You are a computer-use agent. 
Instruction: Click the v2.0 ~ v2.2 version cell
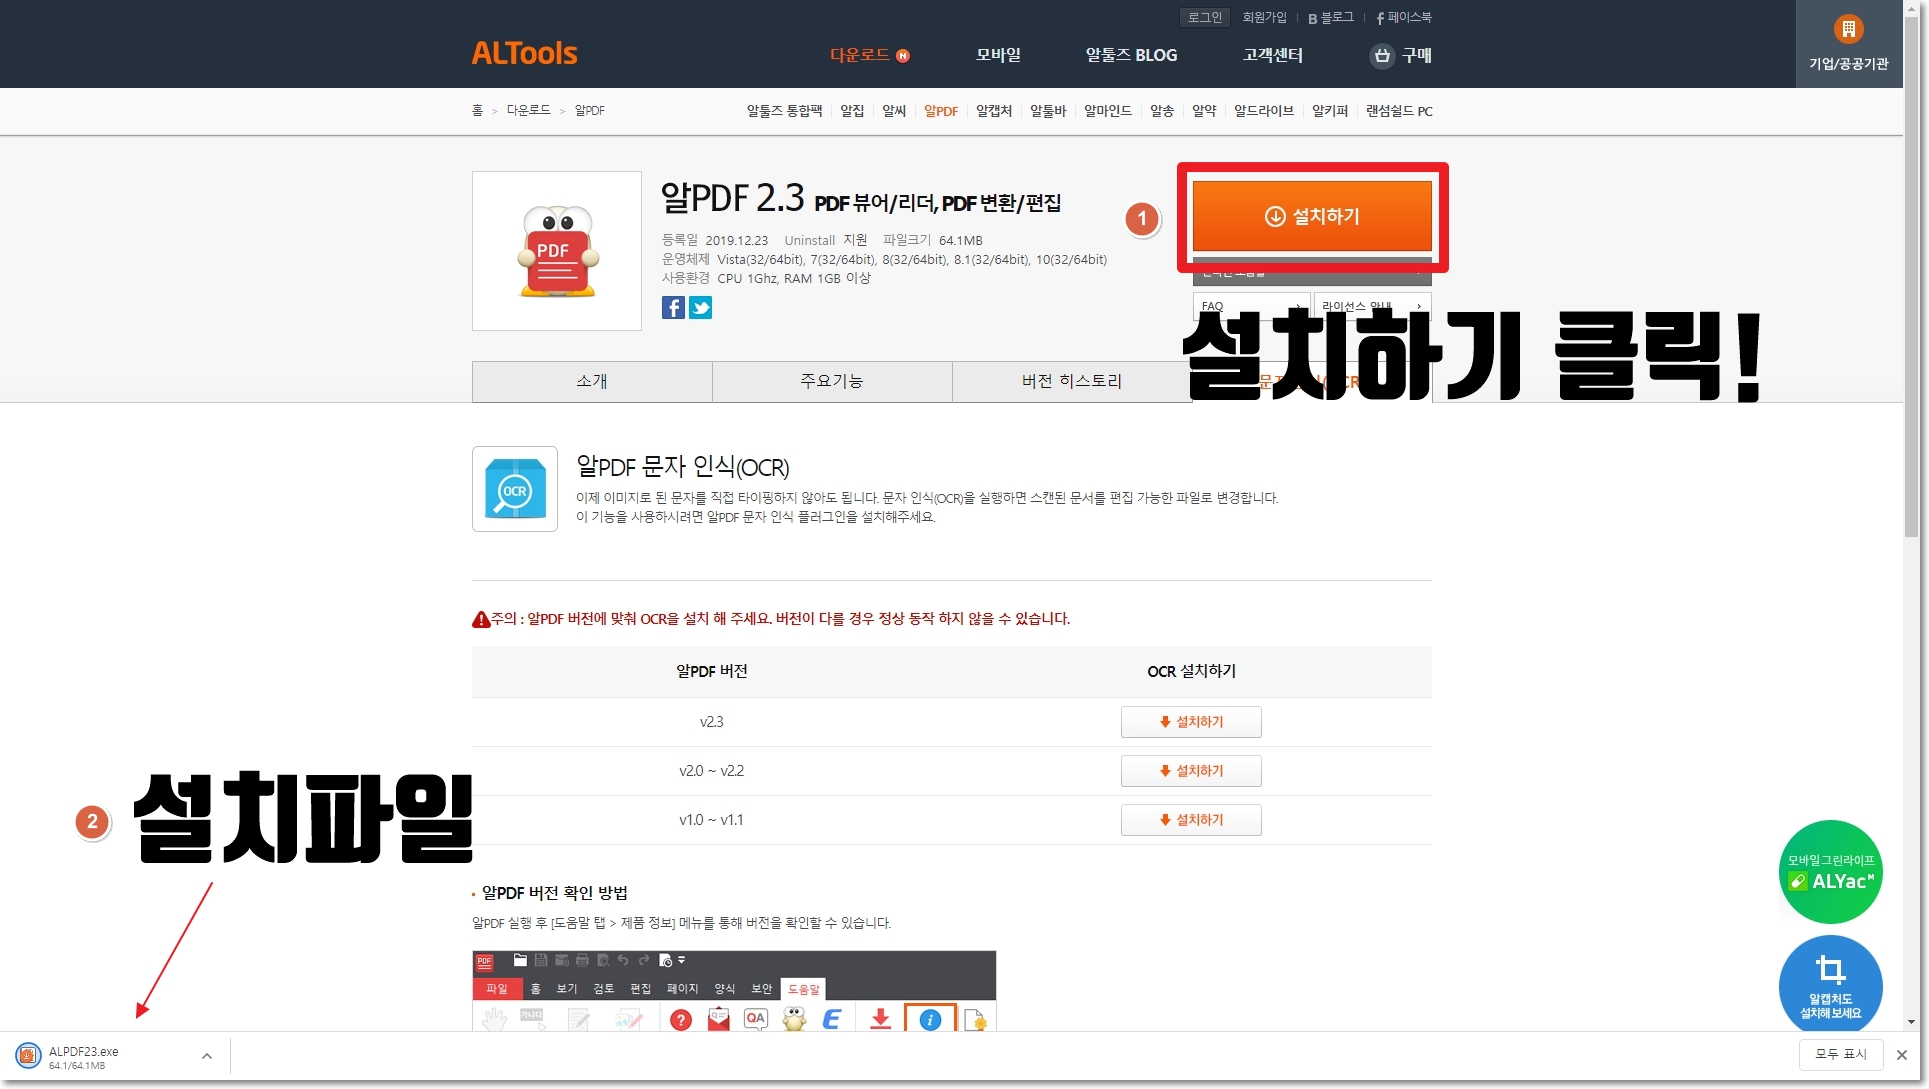(711, 771)
